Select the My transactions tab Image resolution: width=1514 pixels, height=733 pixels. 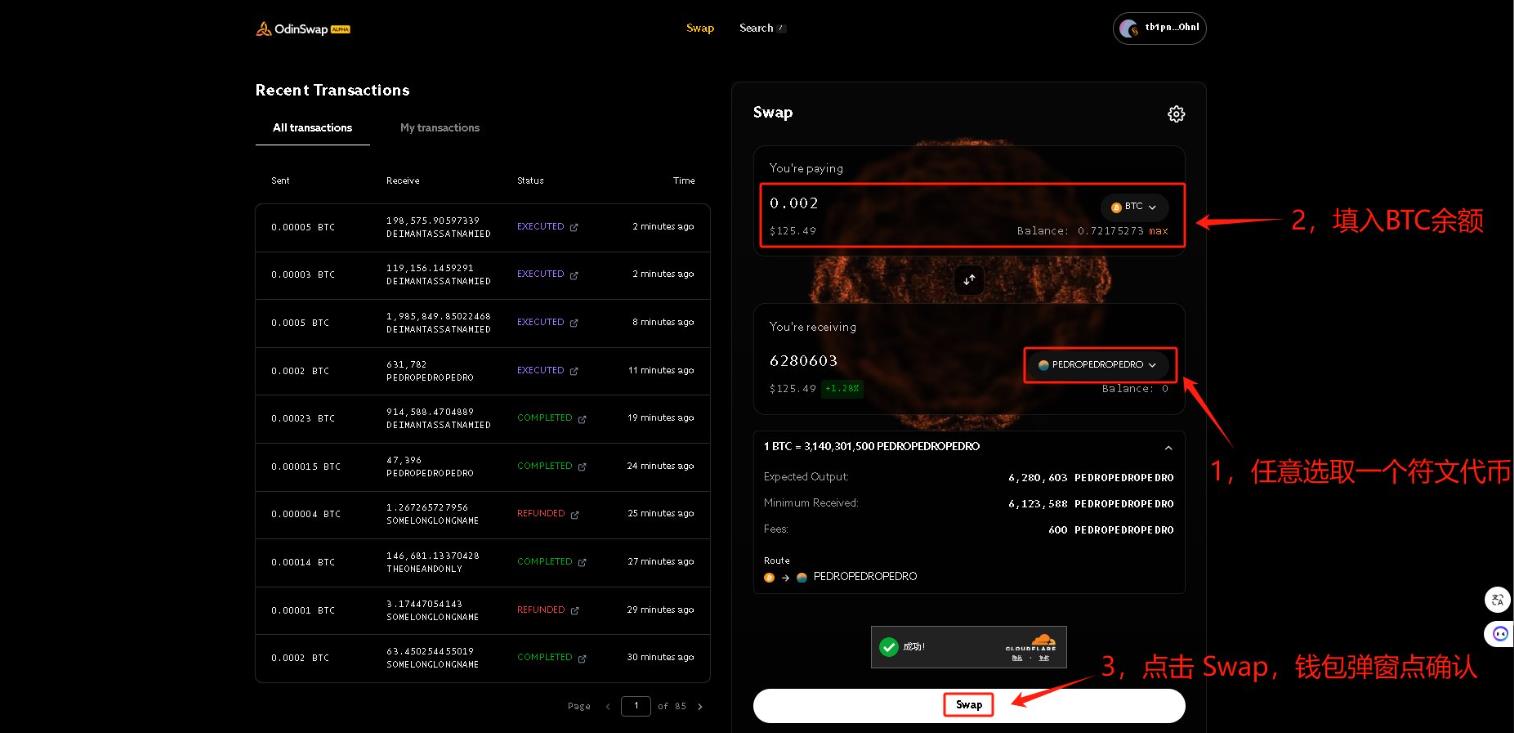[x=440, y=128]
